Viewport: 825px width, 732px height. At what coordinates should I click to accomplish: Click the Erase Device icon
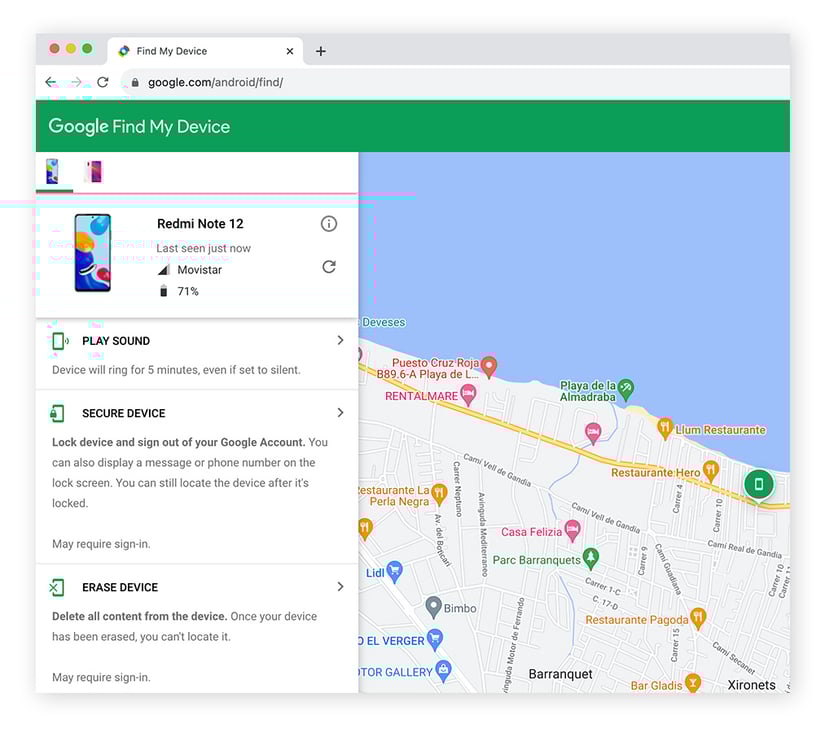point(58,587)
